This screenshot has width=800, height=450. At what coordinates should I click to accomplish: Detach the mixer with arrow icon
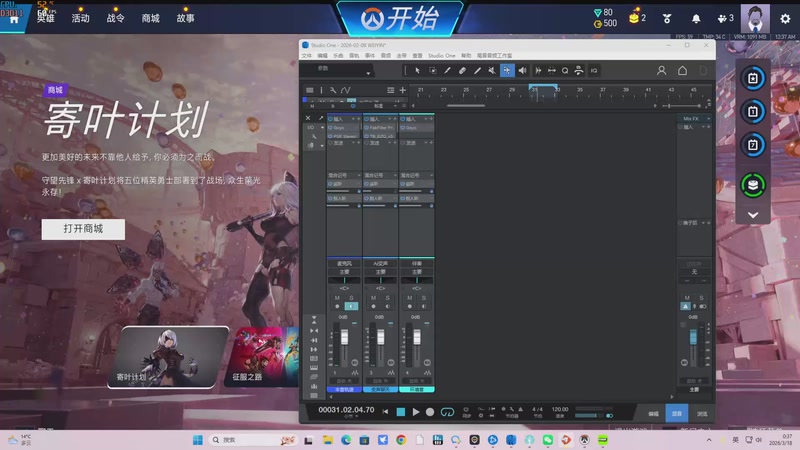tap(321, 118)
